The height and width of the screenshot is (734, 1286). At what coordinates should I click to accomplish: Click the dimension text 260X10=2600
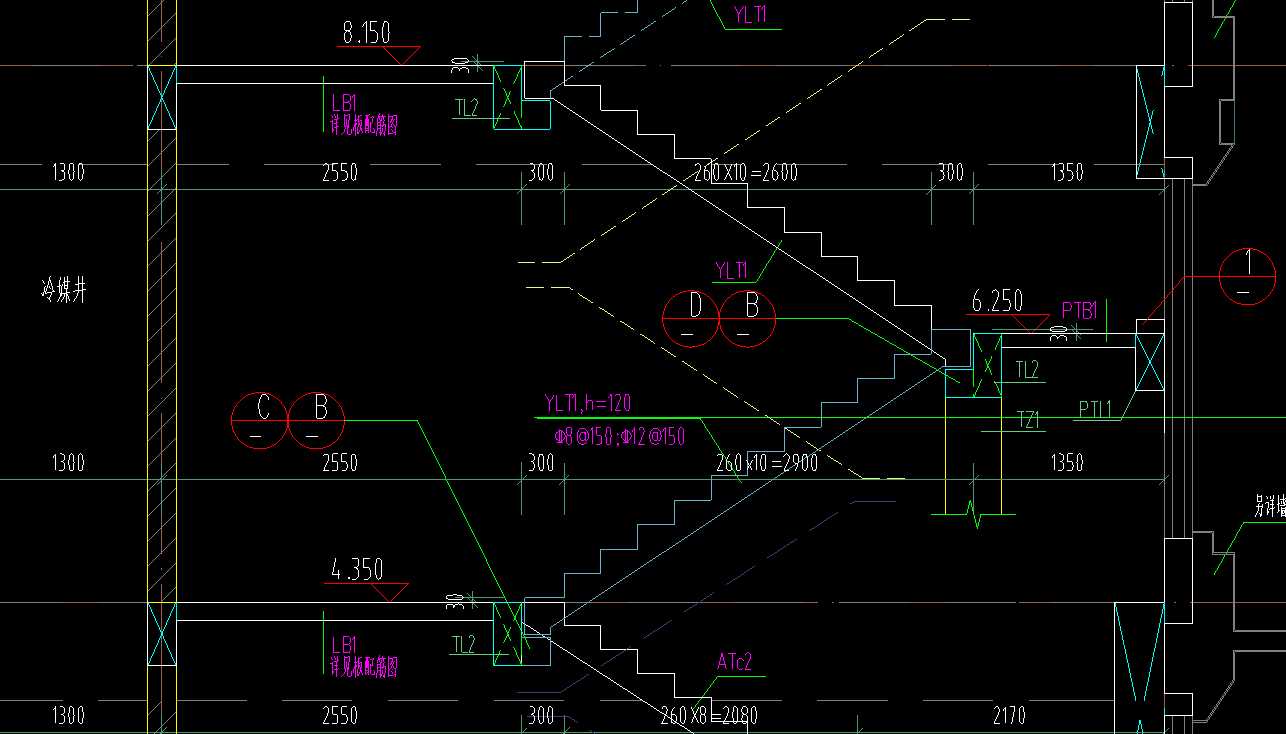745,173
